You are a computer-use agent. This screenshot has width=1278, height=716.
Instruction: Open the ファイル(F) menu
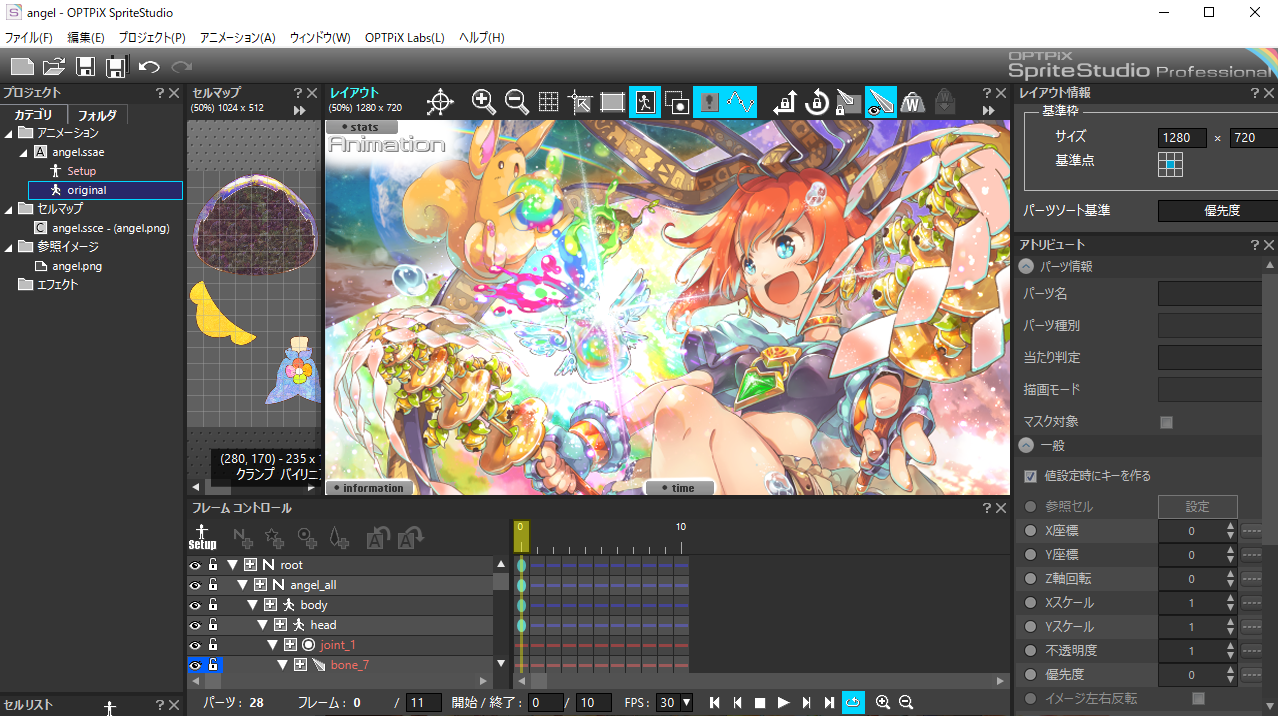coord(29,38)
